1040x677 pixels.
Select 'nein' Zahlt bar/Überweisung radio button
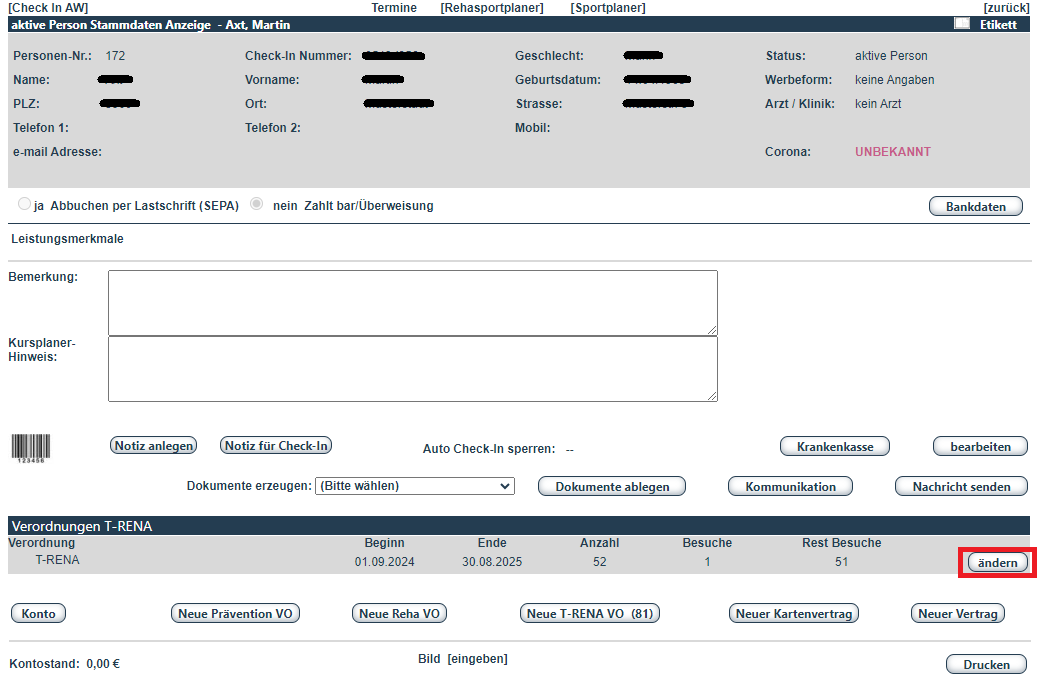(x=257, y=205)
